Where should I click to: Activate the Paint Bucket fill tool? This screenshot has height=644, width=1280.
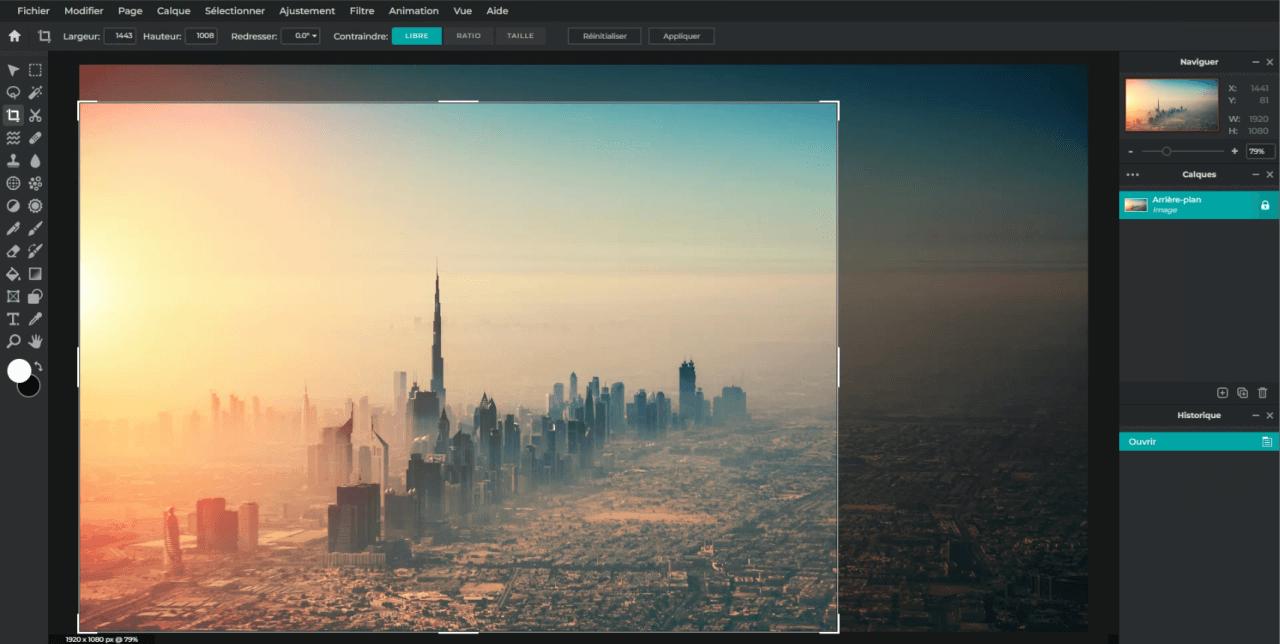(x=13, y=274)
